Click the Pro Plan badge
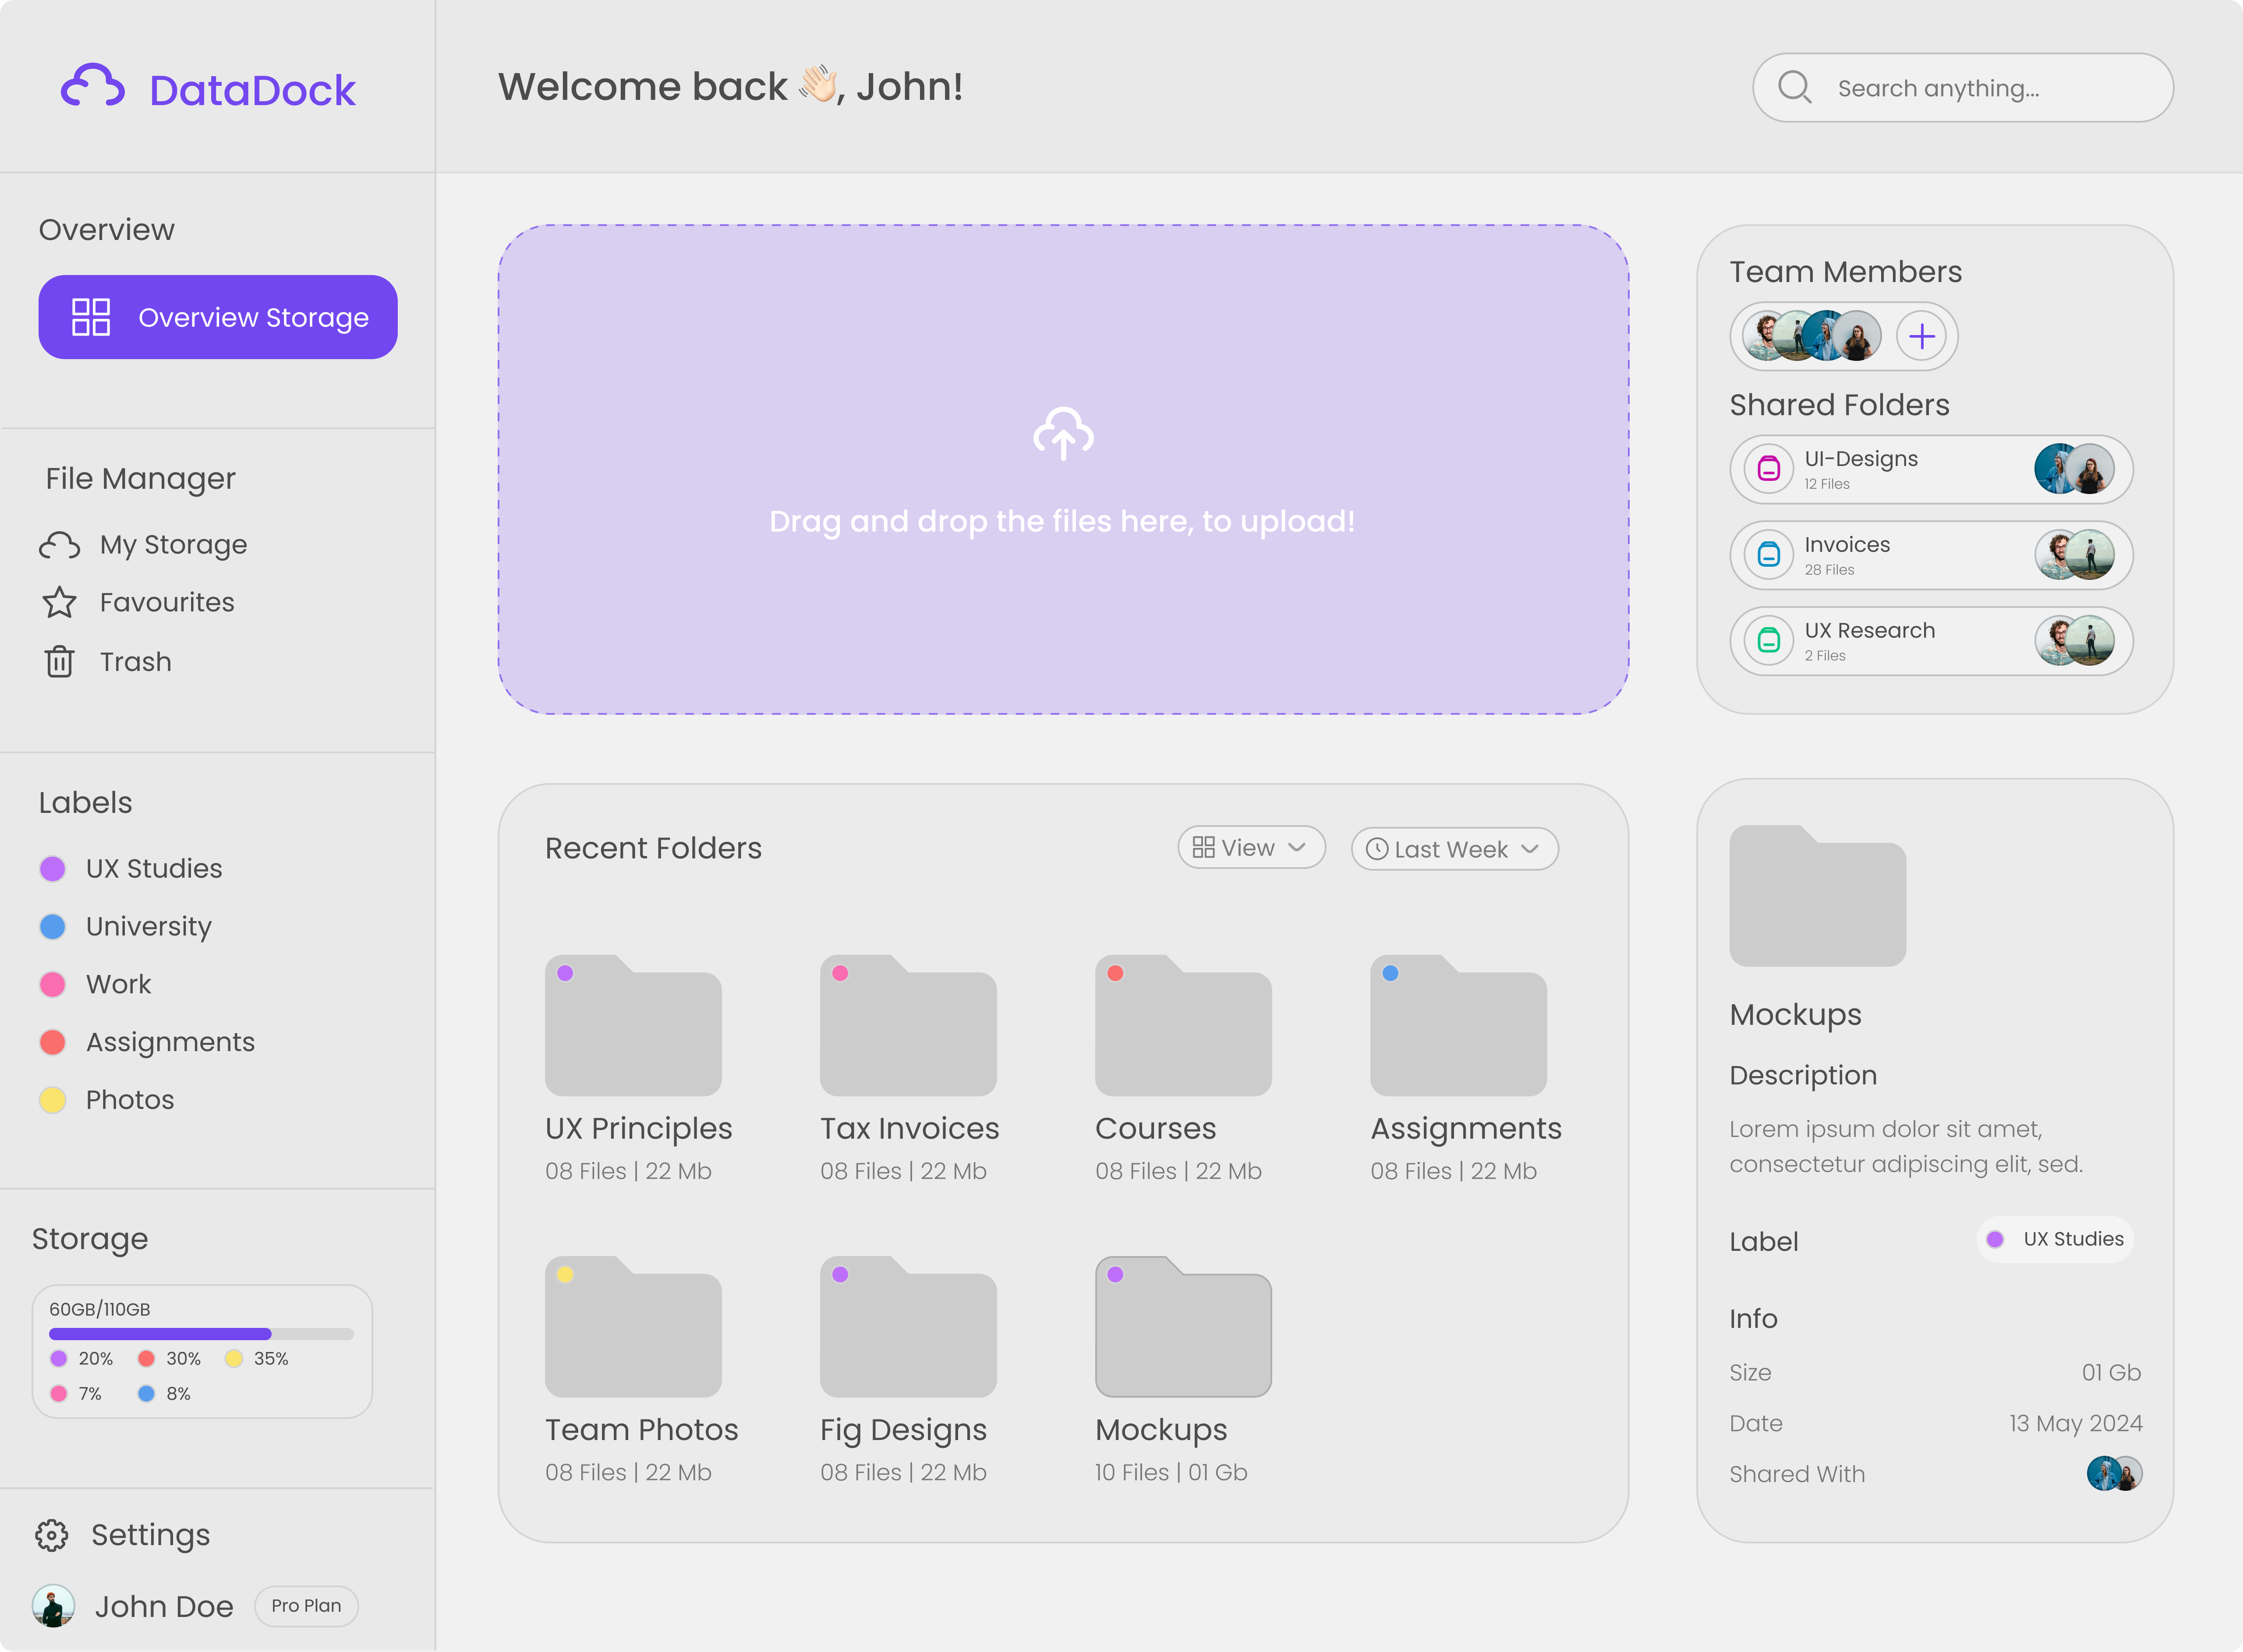This screenshot has height=1652, width=2243. (306, 1606)
